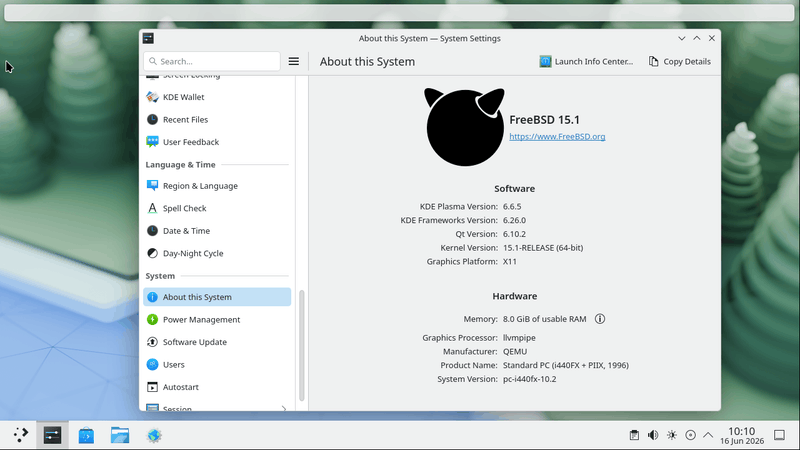Select the User Feedback entry
The height and width of the screenshot is (450, 800).
point(217,142)
